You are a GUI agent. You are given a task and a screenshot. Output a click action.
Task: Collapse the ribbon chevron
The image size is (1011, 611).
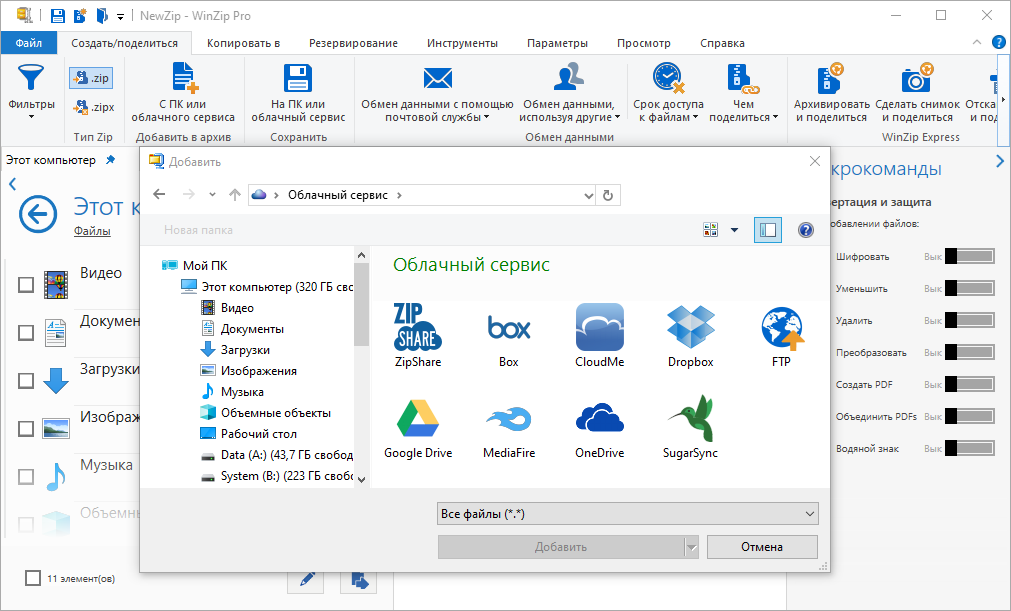coord(977,43)
